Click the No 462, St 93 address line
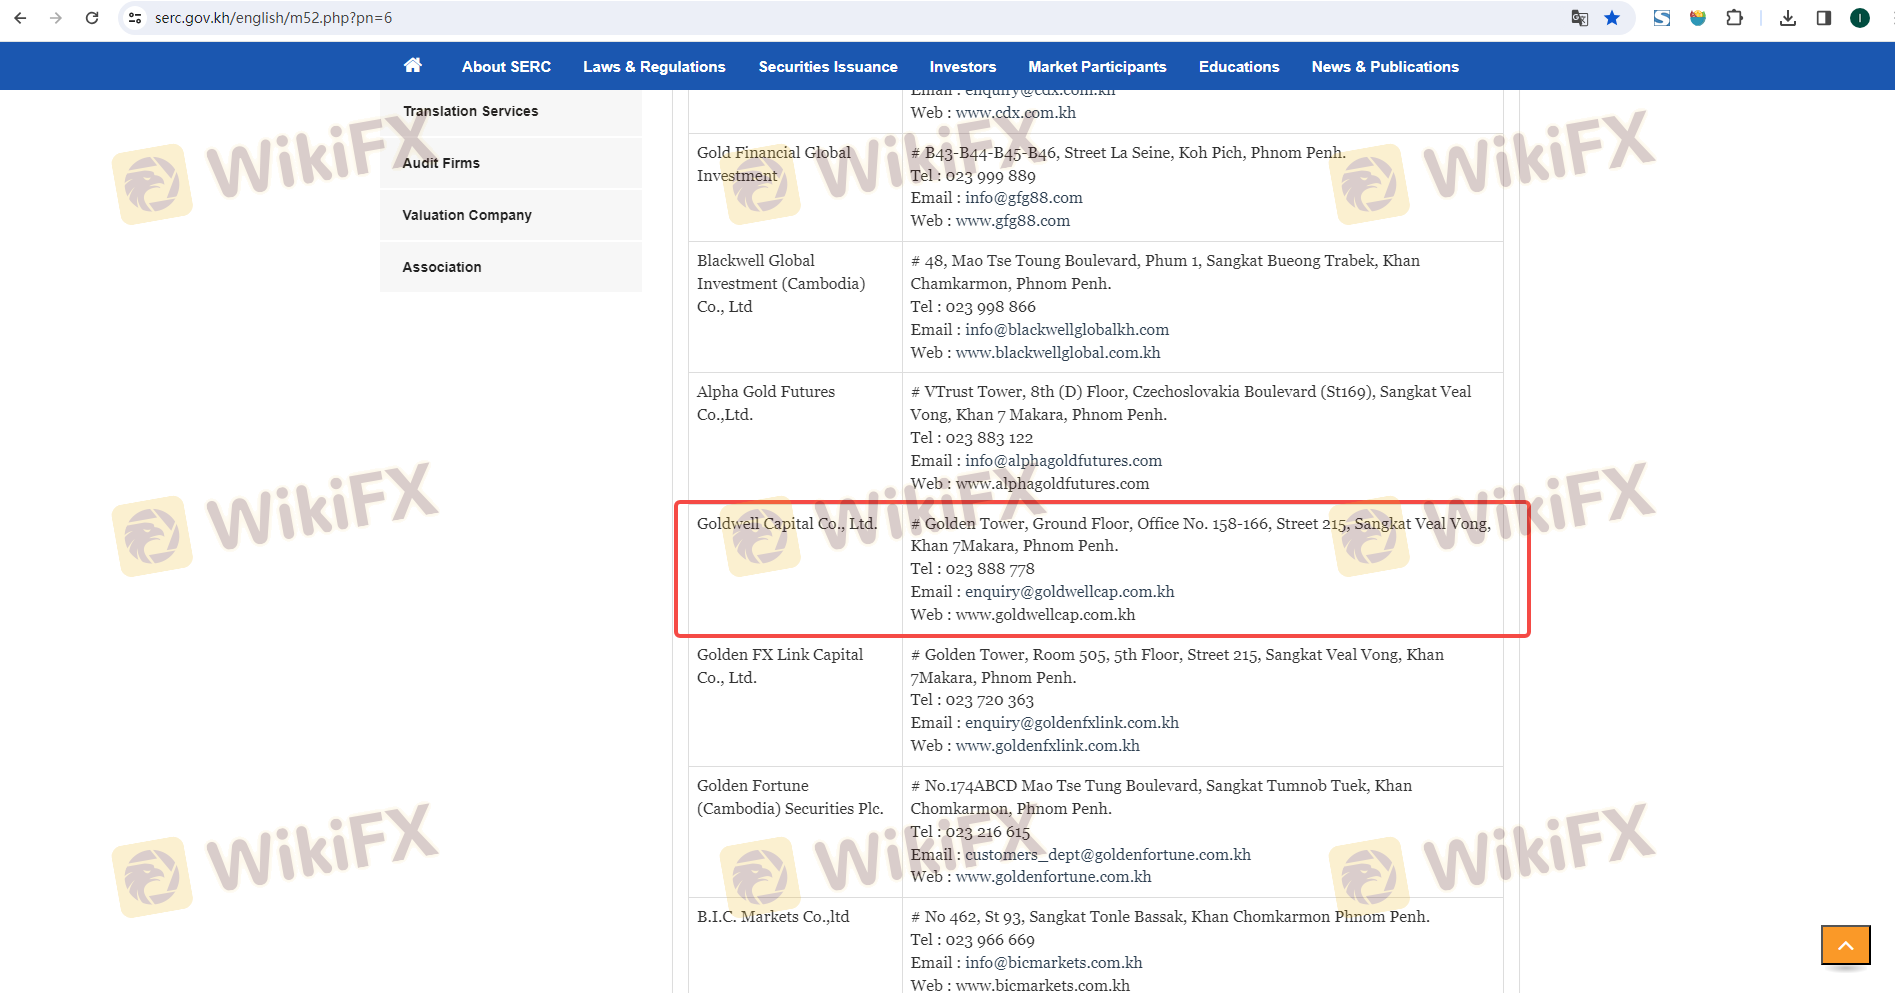The height and width of the screenshot is (993, 1895). 1170,917
